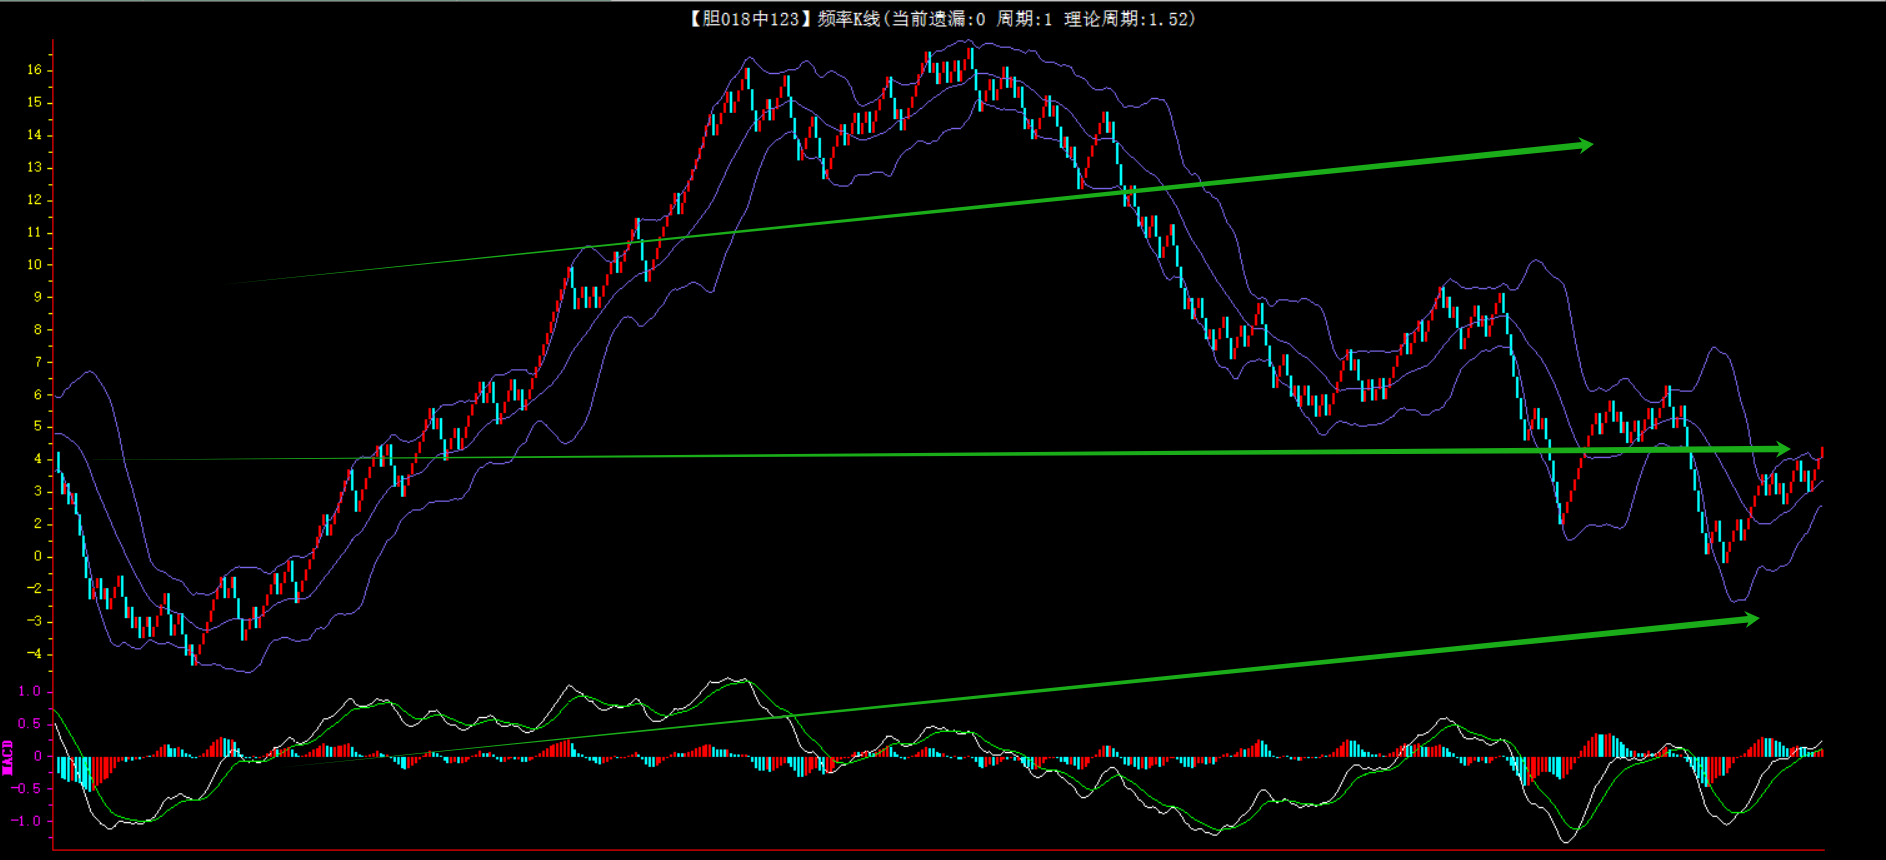Select the y-axis label 16
The width and height of the screenshot is (1886, 860).
35,70
